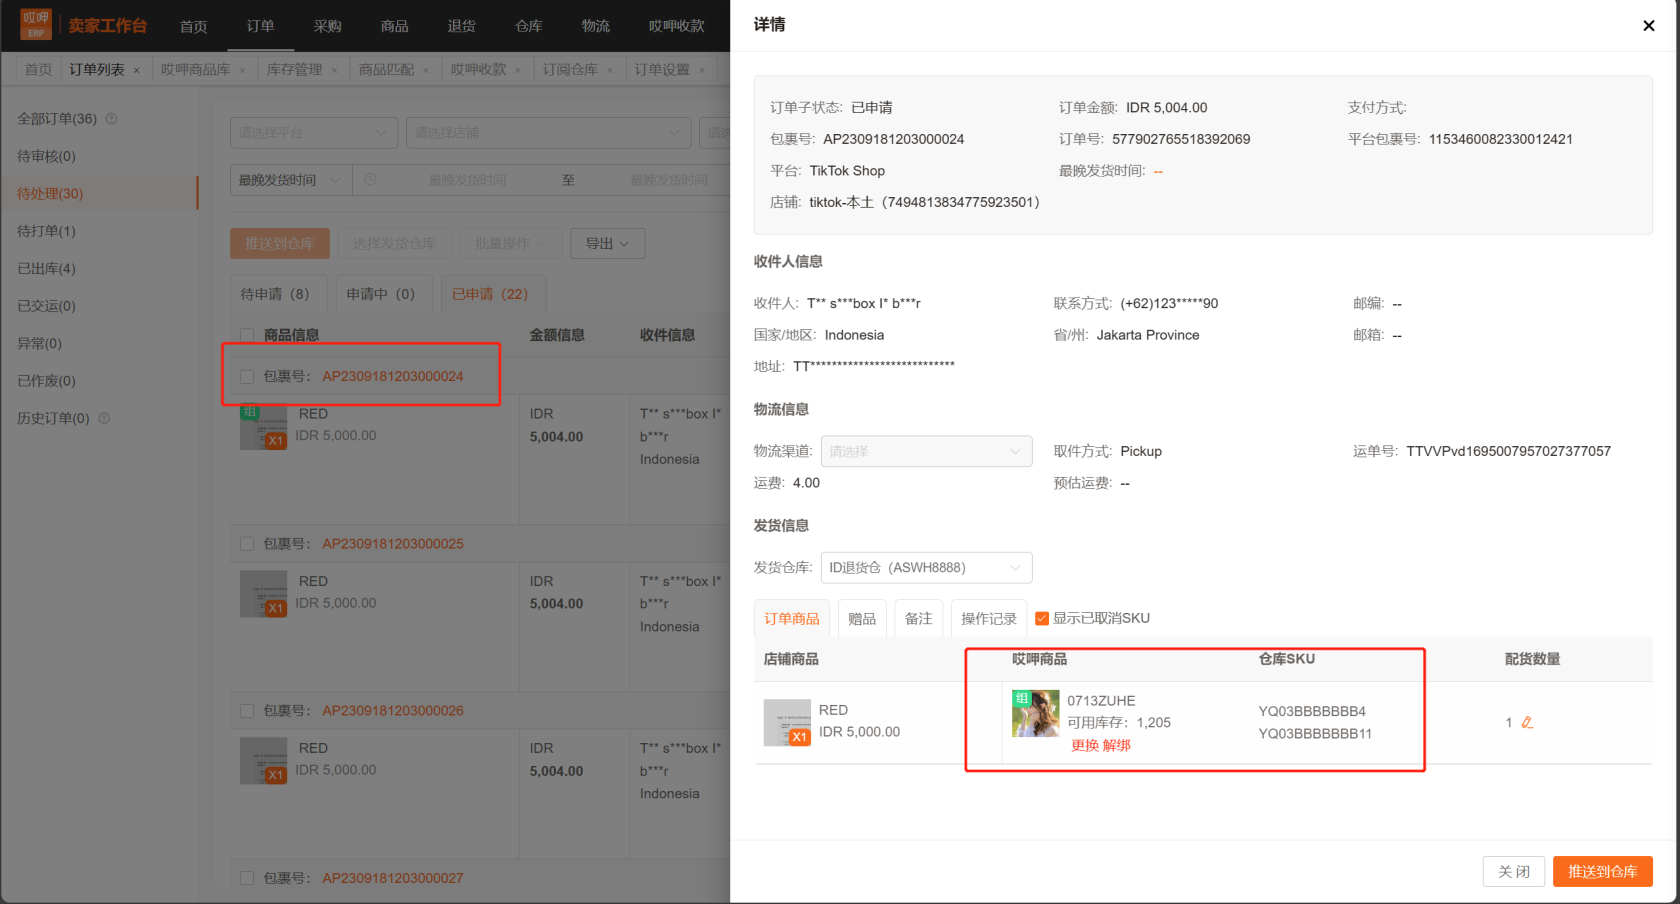Open package link AP2309181203000026
The height and width of the screenshot is (904, 1680).
(x=392, y=711)
